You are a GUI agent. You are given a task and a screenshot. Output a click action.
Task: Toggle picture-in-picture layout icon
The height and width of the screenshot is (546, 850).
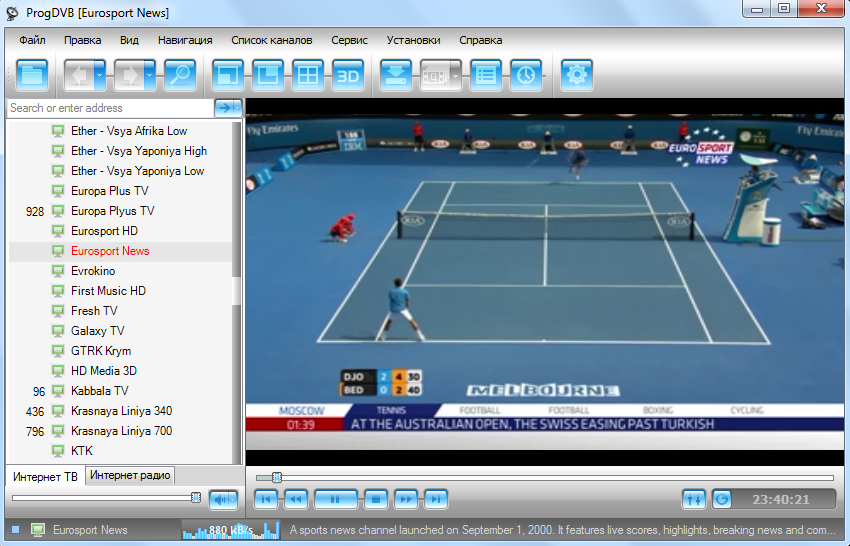(x=268, y=75)
